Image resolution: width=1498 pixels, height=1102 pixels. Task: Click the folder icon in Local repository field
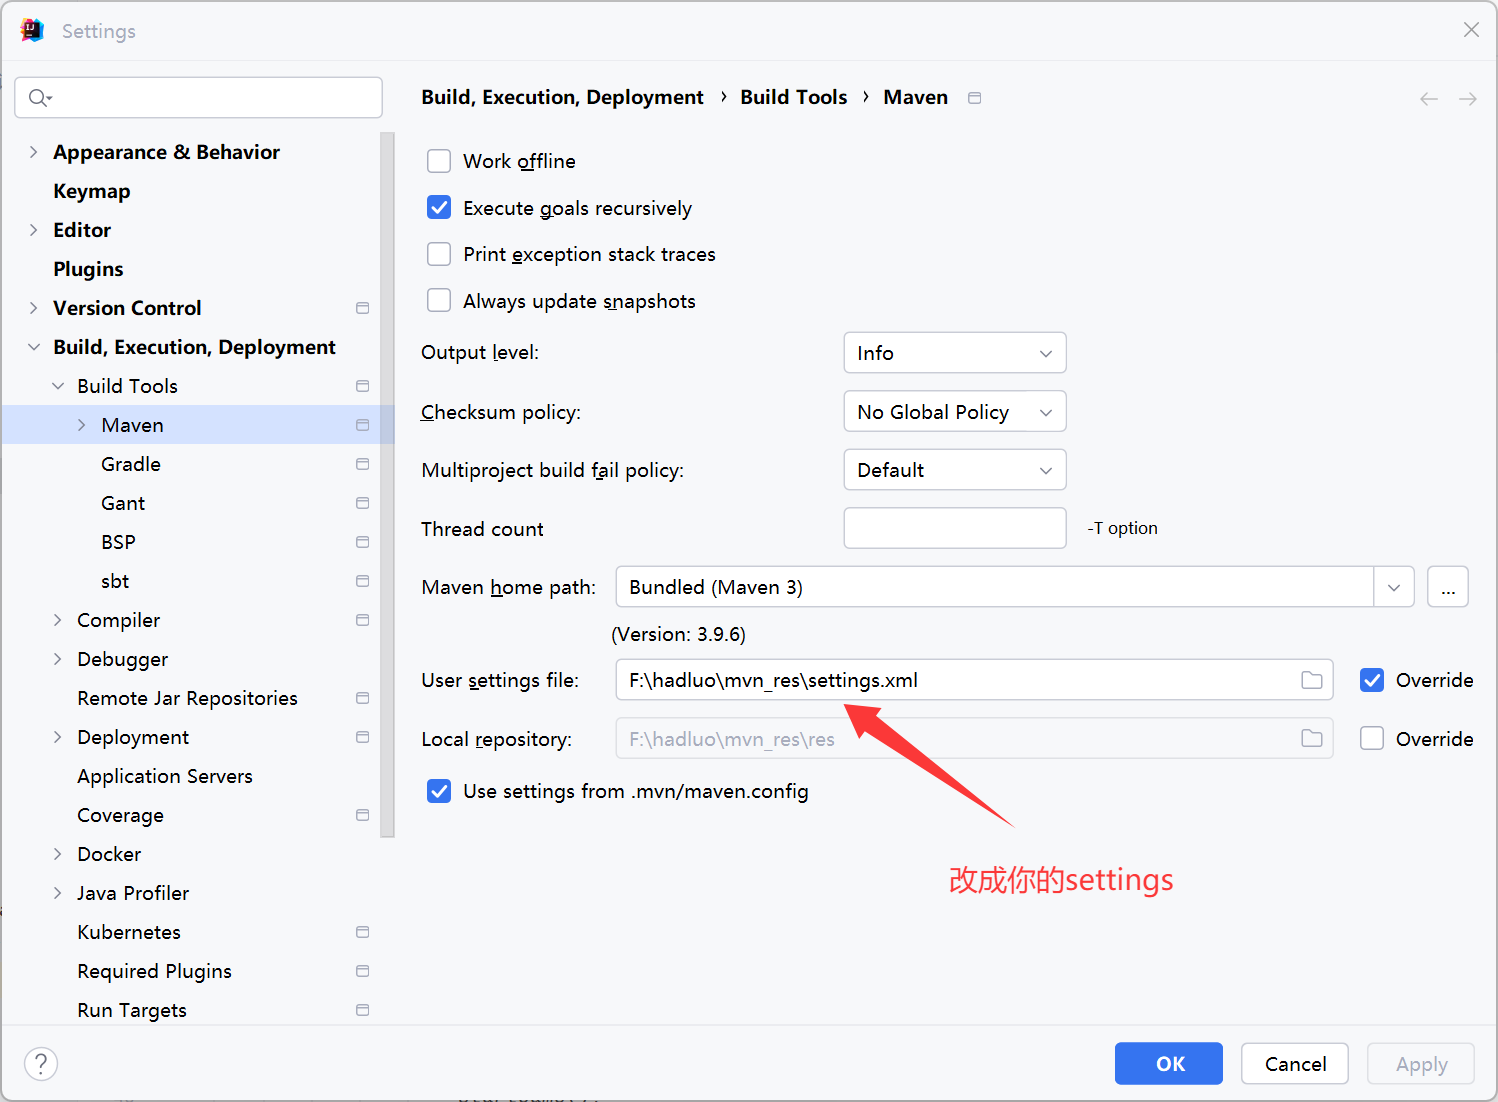point(1311,739)
